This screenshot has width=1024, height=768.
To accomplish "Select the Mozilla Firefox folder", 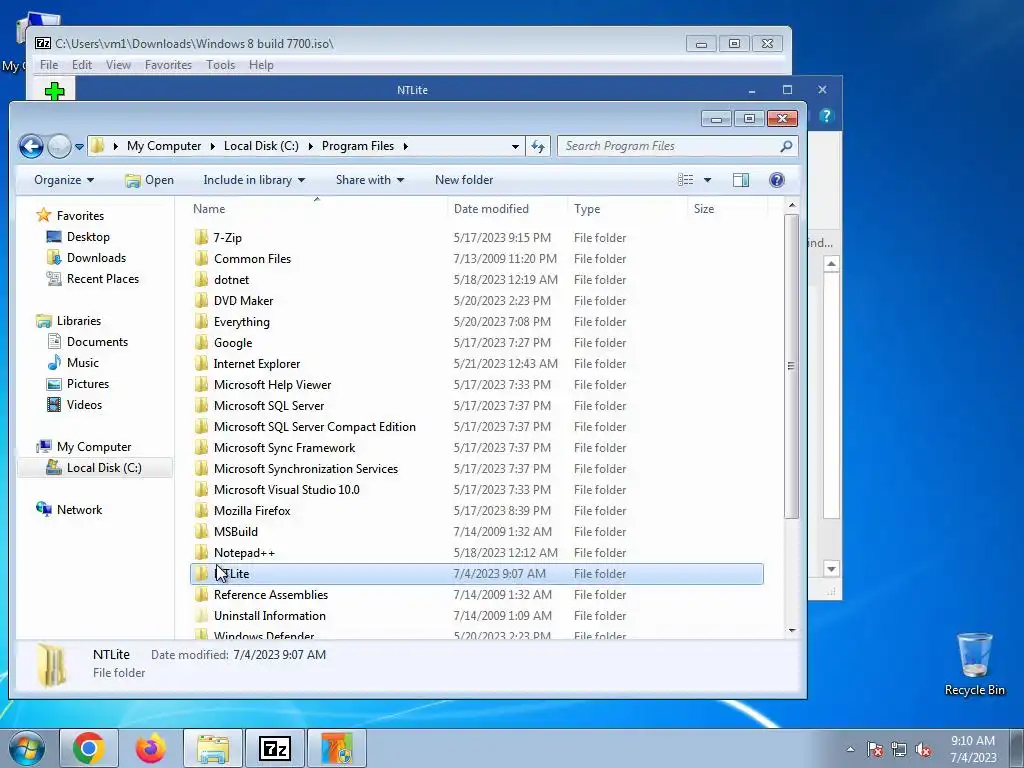I will [252, 510].
